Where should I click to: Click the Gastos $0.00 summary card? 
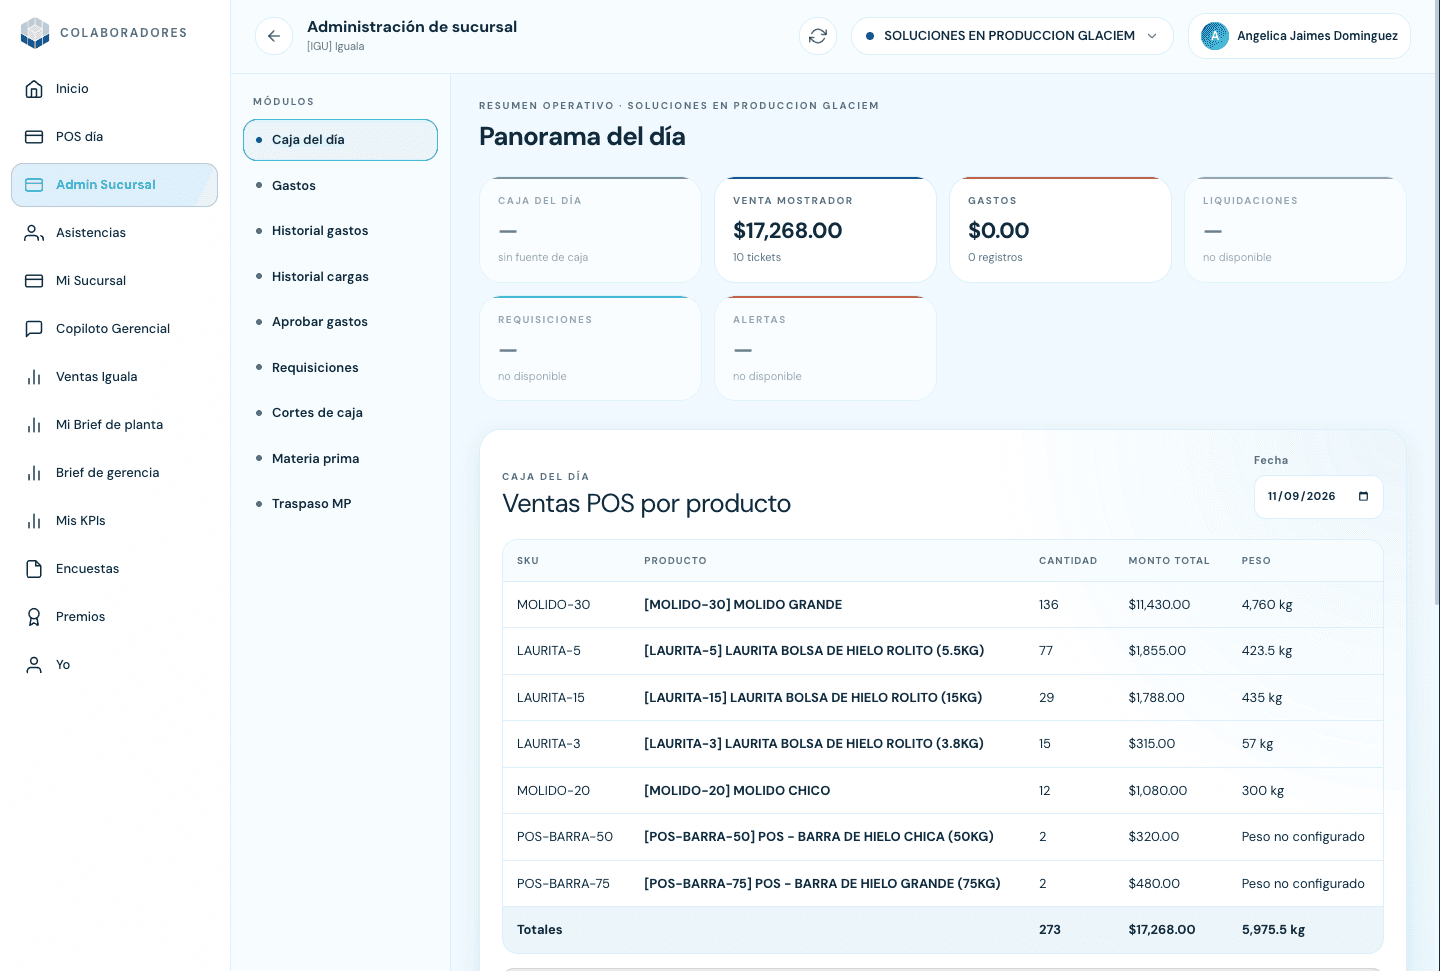[x=1060, y=230]
